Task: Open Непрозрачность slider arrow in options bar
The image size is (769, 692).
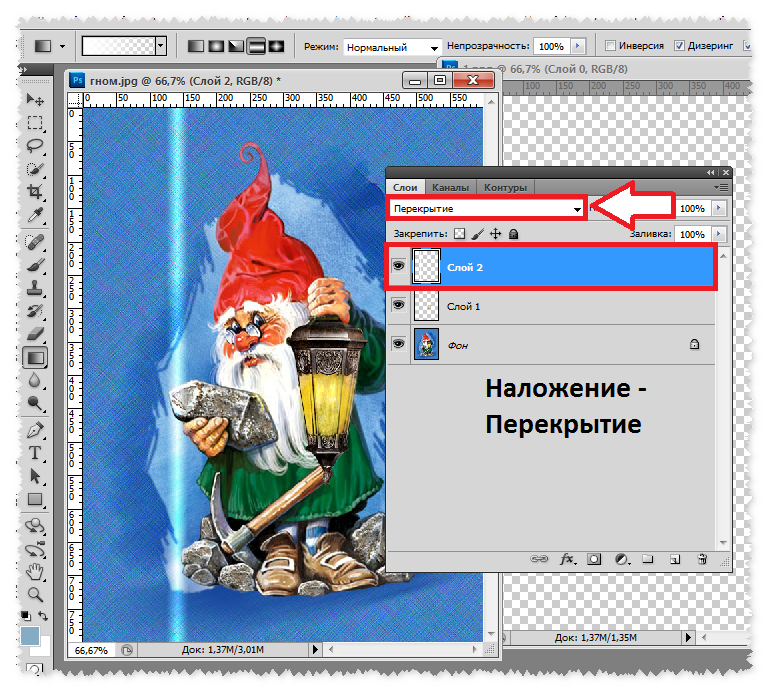Action: [x=578, y=46]
